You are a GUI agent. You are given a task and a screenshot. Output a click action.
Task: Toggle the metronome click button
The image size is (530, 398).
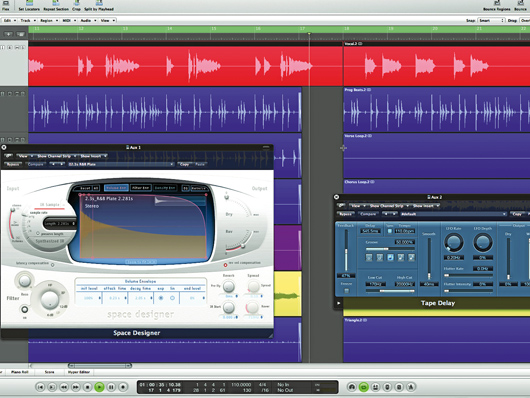[x=411, y=387]
